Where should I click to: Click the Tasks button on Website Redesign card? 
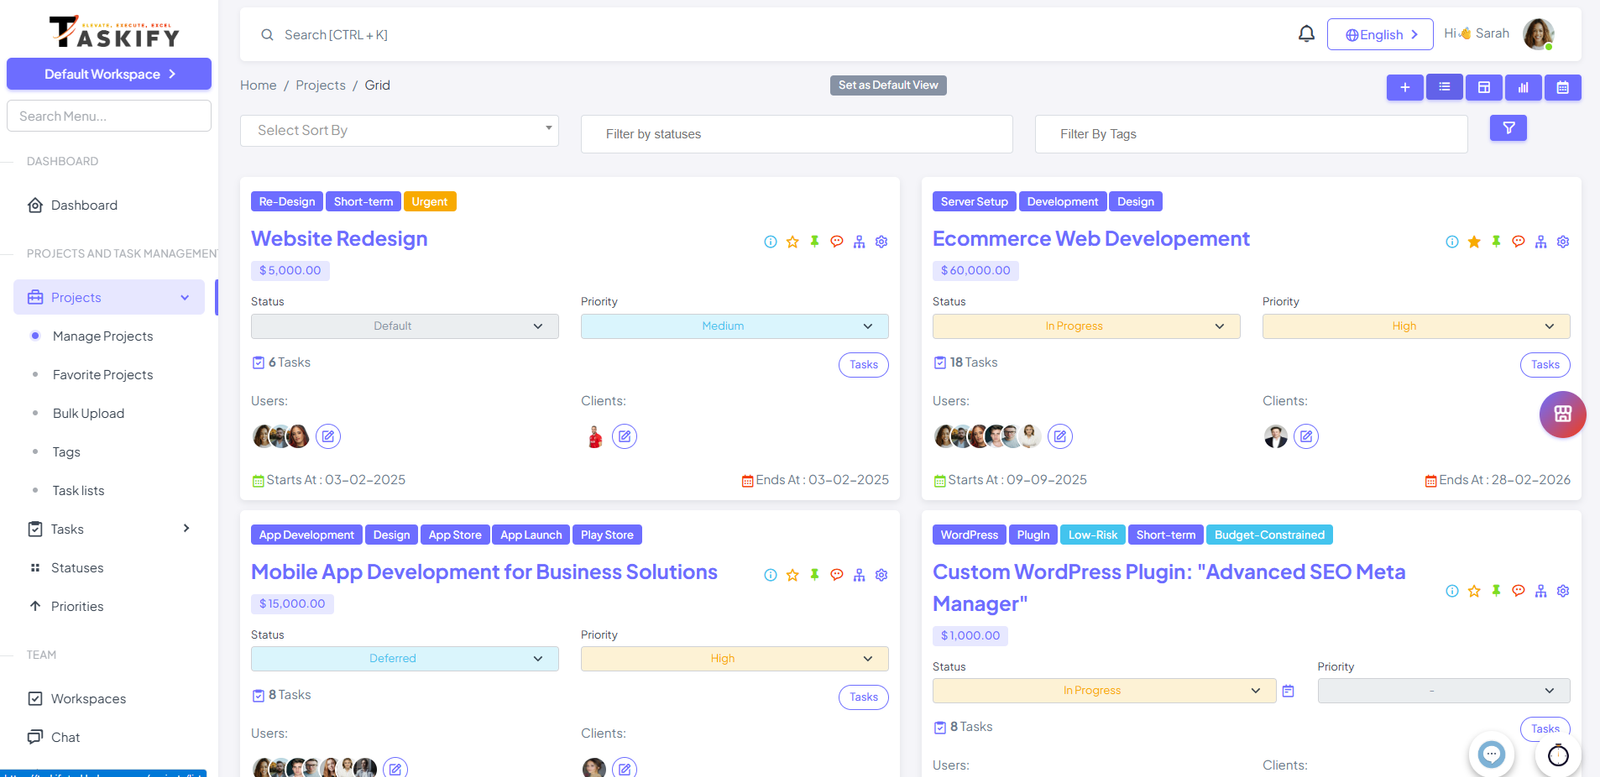863,365
